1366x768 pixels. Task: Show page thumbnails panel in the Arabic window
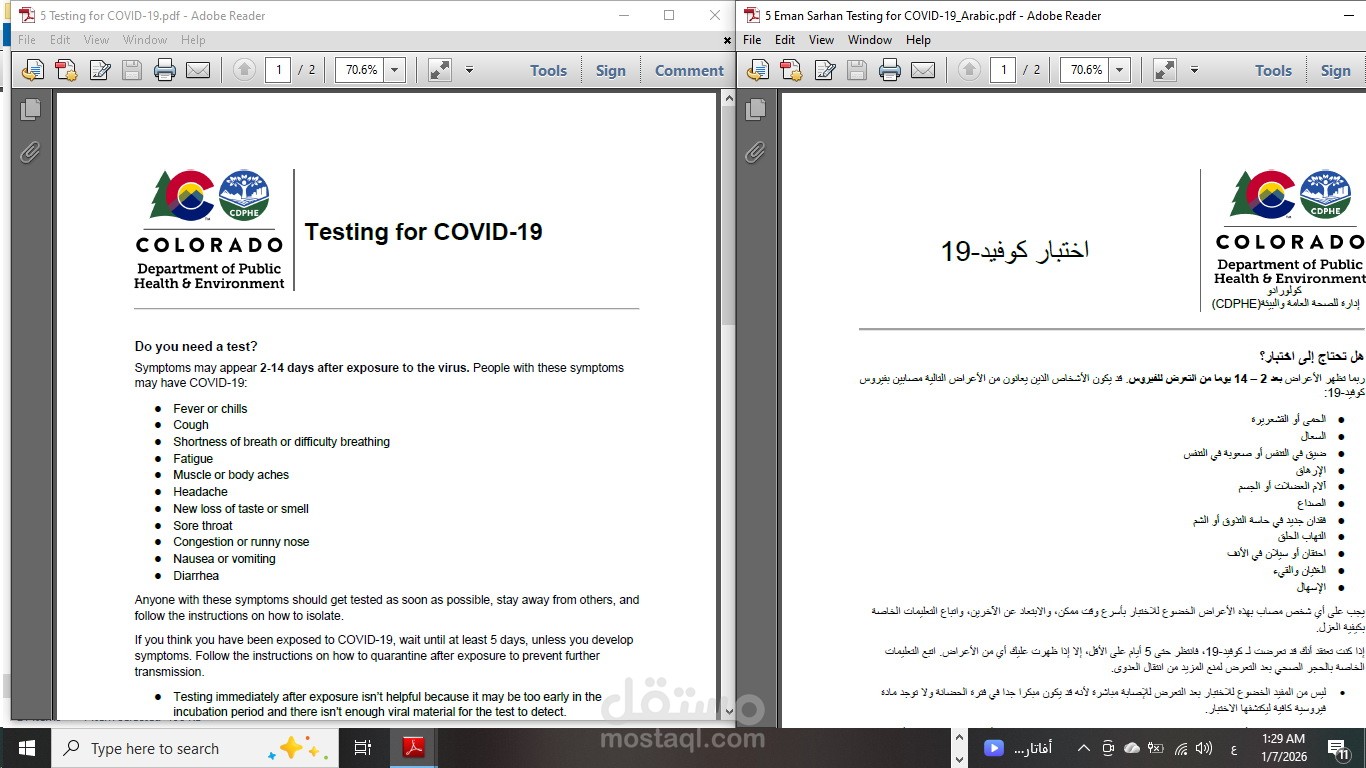tap(756, 109)
